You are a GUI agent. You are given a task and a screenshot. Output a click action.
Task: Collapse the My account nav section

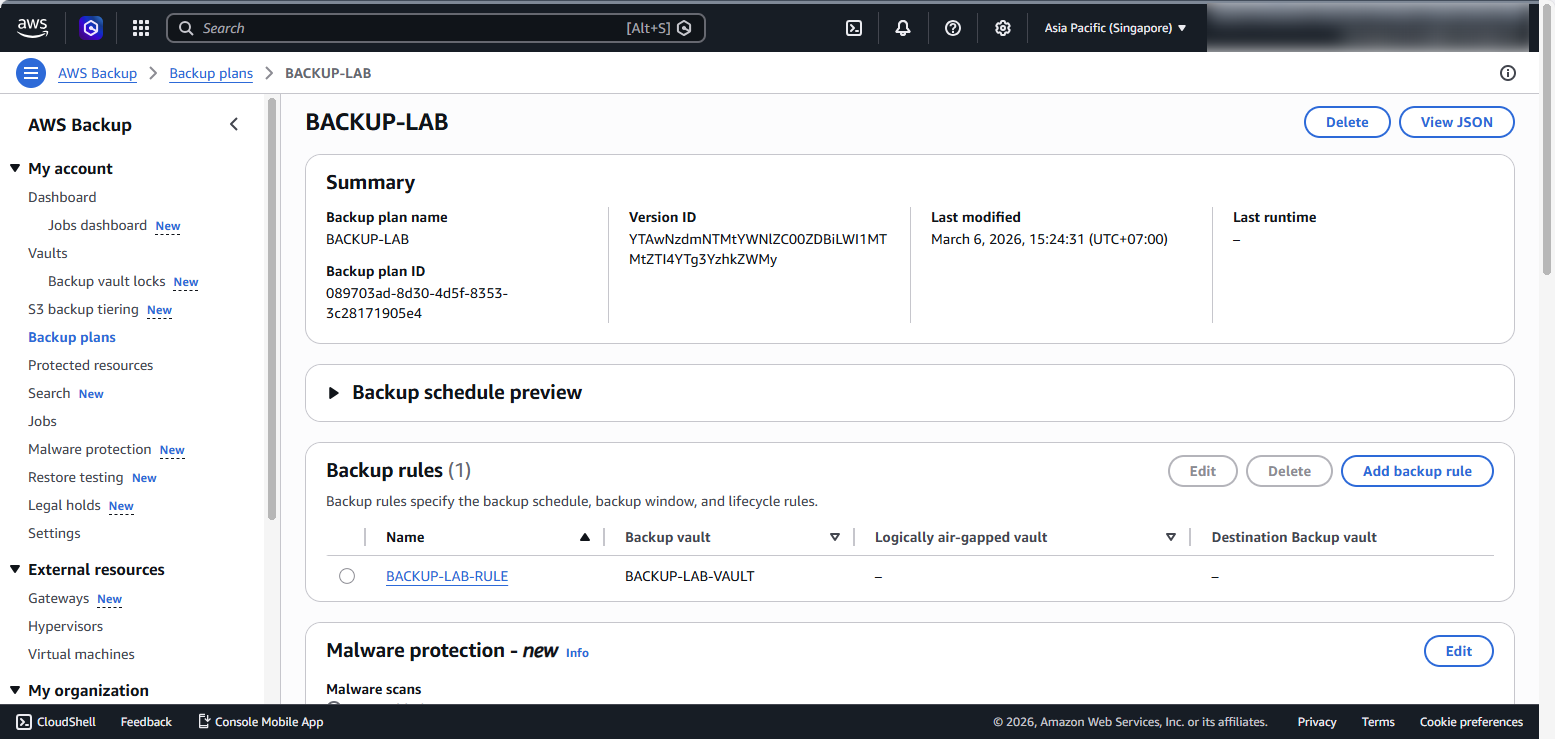click(x=15, y=168)
